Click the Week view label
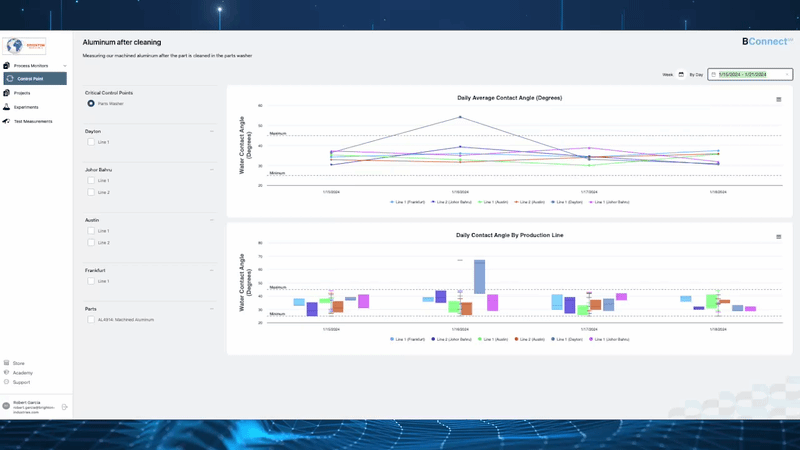Image resolution: width=800 pixels, height=450 pixels. point(667,74)
